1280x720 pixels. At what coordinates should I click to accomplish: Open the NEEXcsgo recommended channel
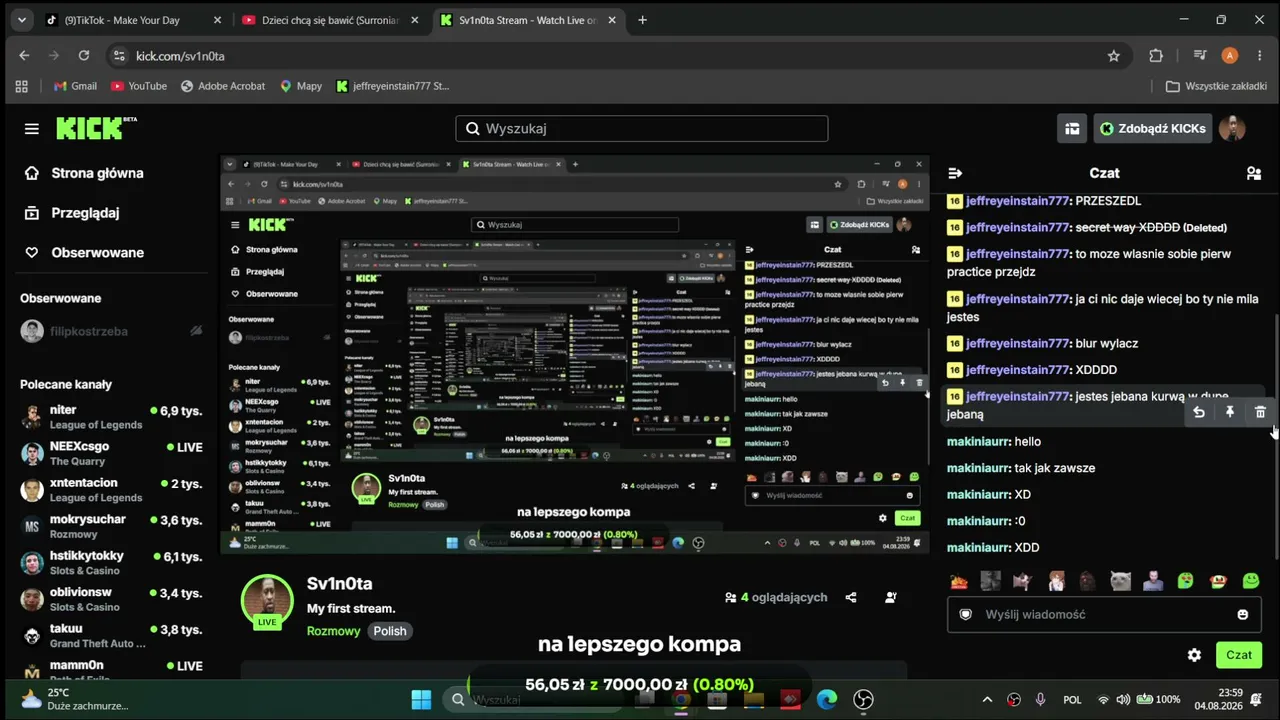tap(112, 453)
